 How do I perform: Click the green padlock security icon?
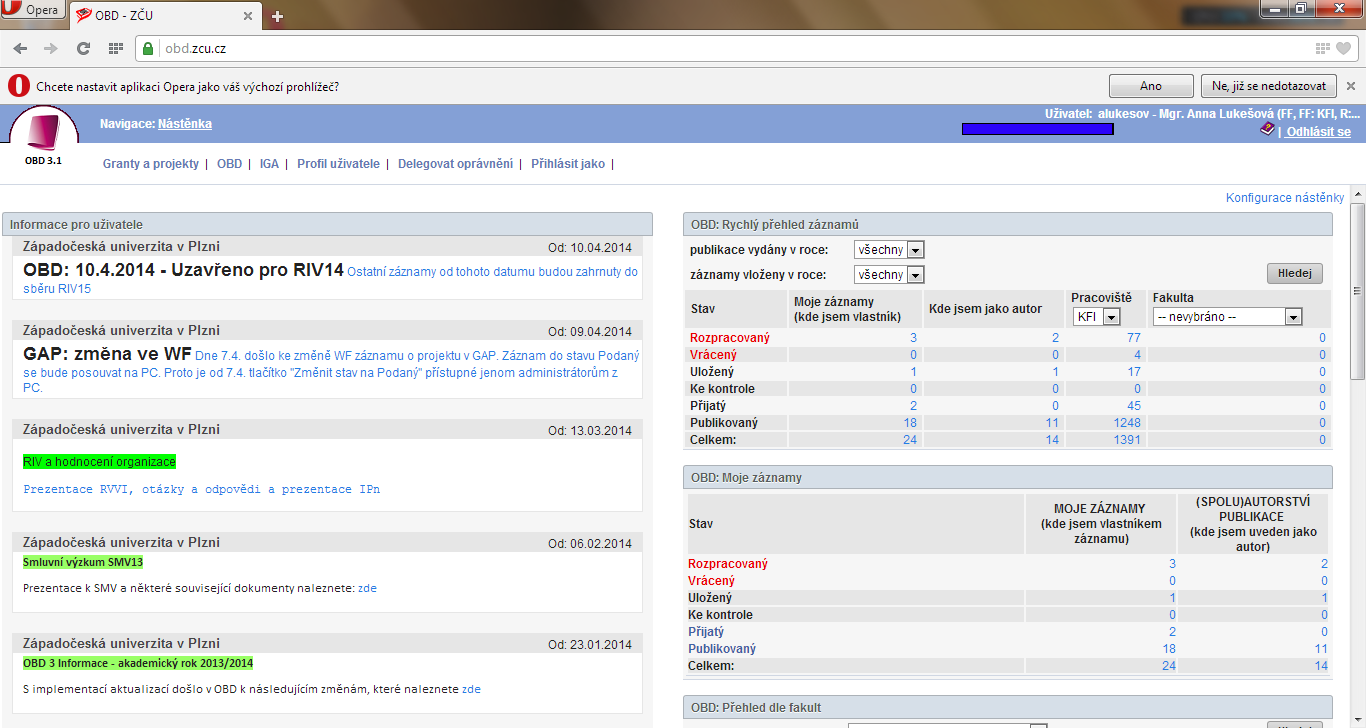(x=148, y=48)
